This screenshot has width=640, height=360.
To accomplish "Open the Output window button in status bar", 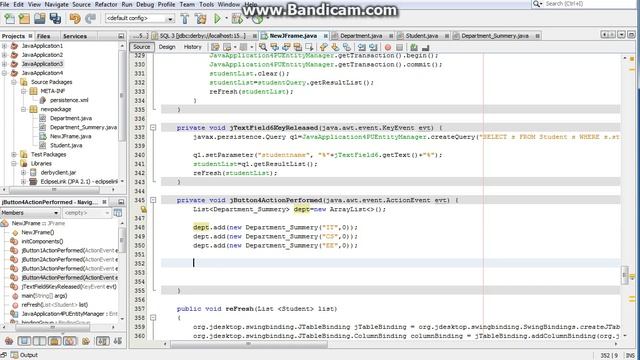I will 24,355.
